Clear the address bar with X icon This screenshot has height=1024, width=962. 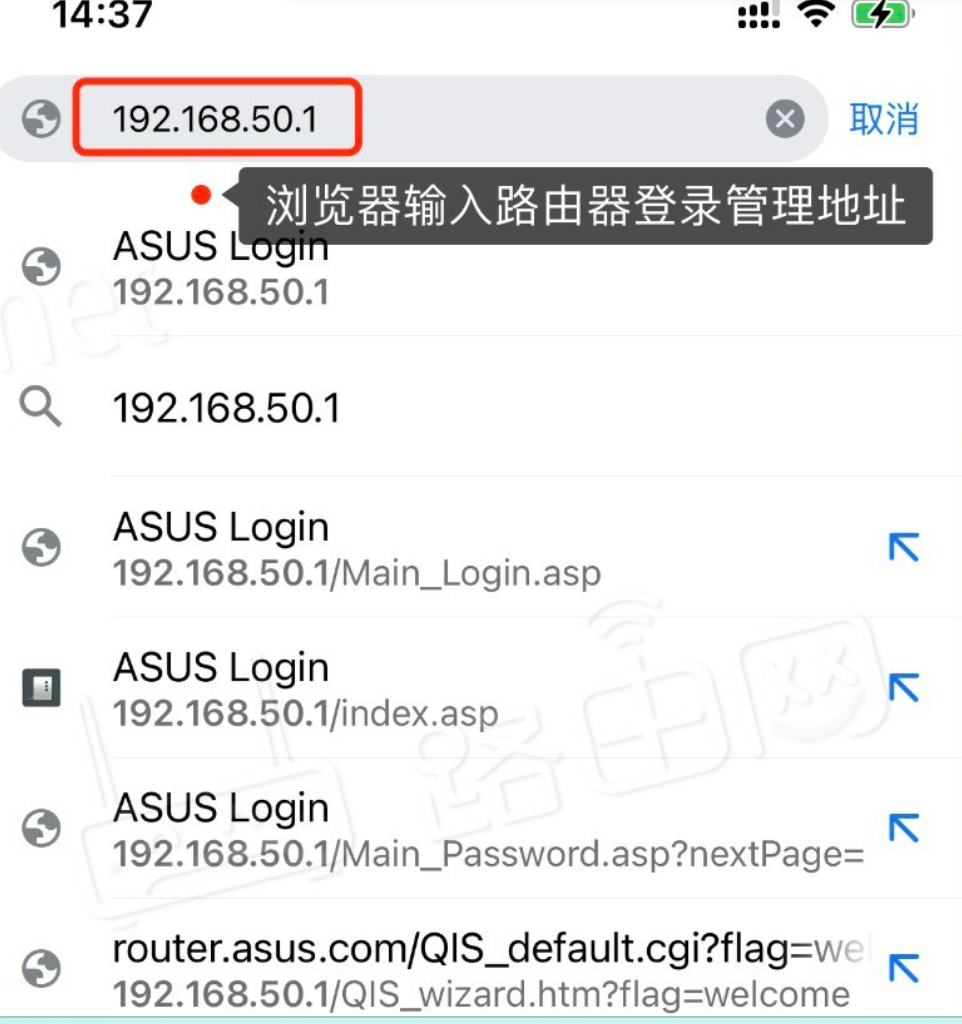(x=784, y=119)
